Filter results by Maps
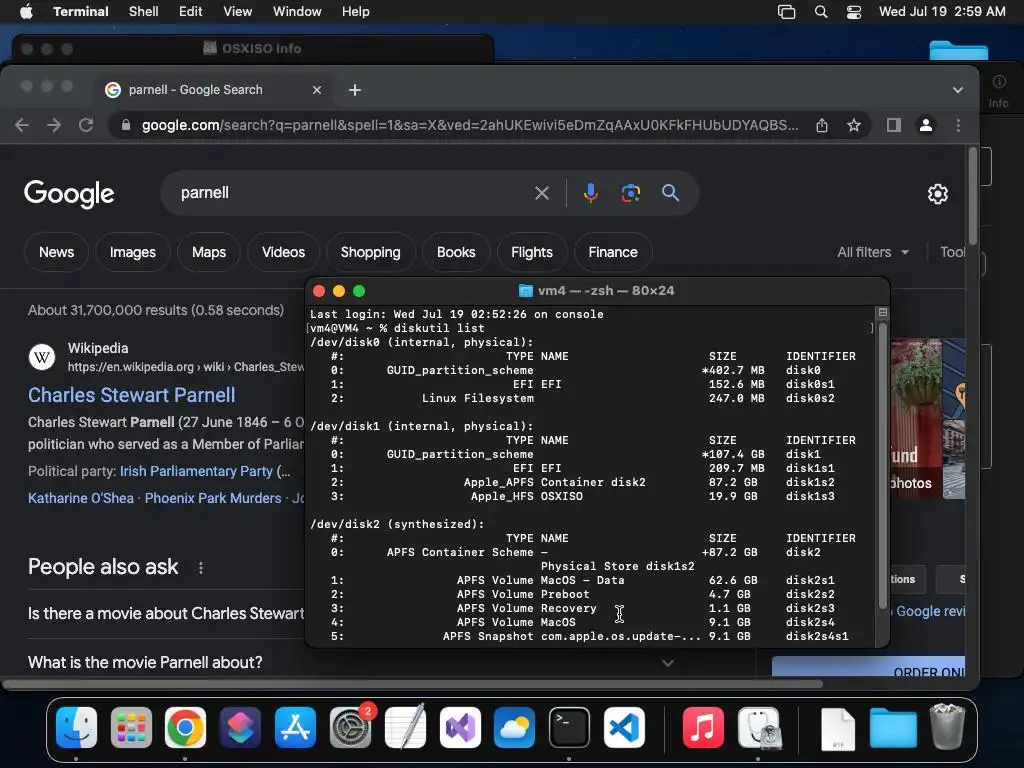 [x=209, y=252]
